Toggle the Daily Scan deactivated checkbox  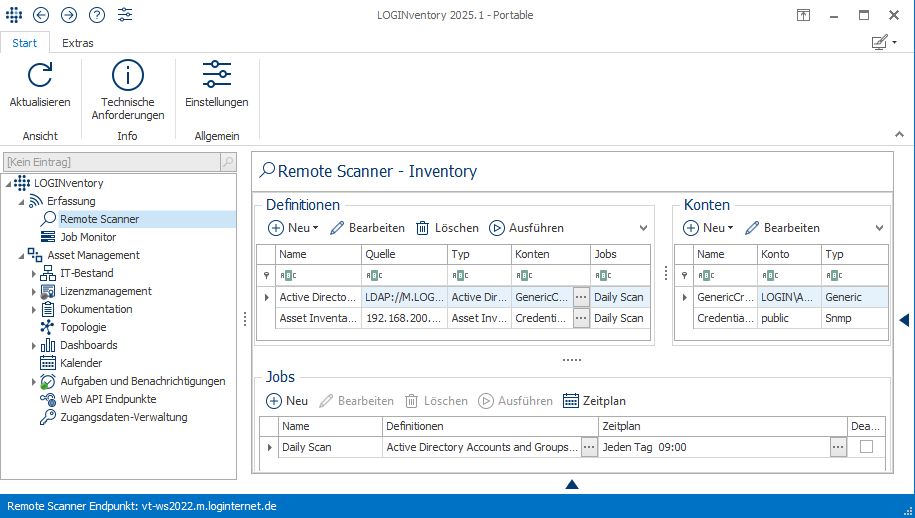866,447
